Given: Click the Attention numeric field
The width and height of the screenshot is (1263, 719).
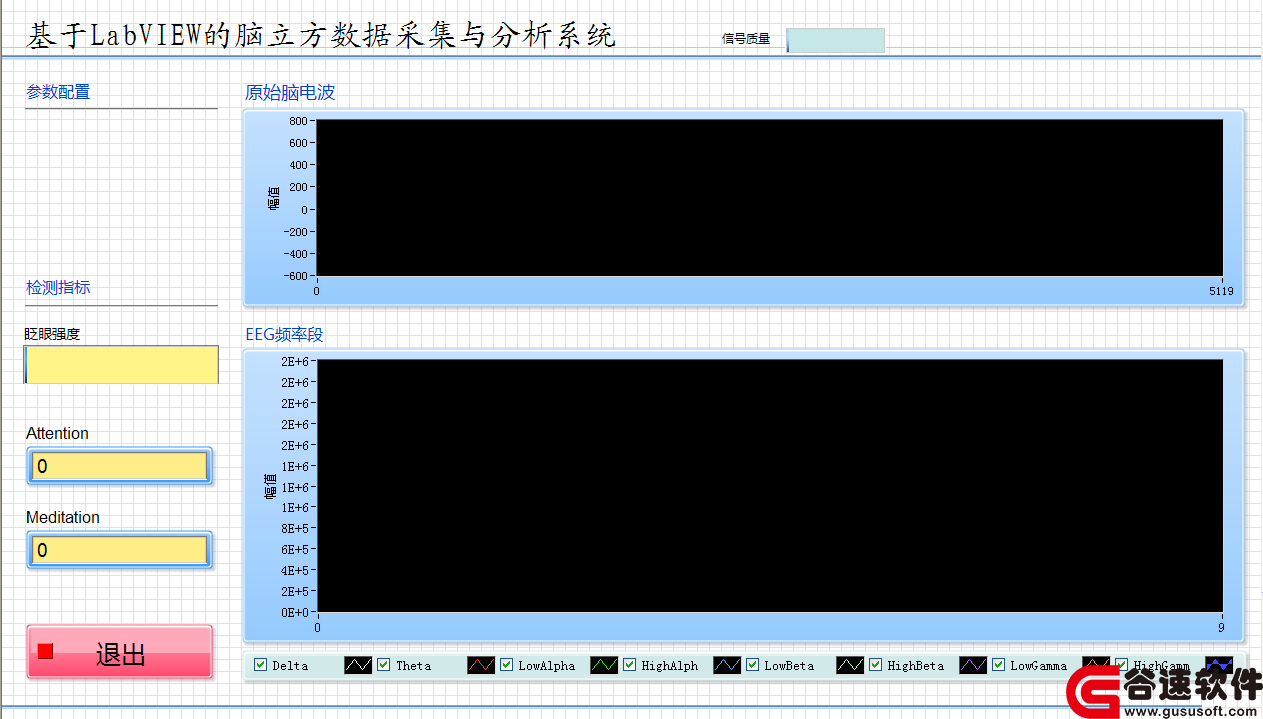Looking at the screenshot, I should pyautogui.click(x=120, y=466).
